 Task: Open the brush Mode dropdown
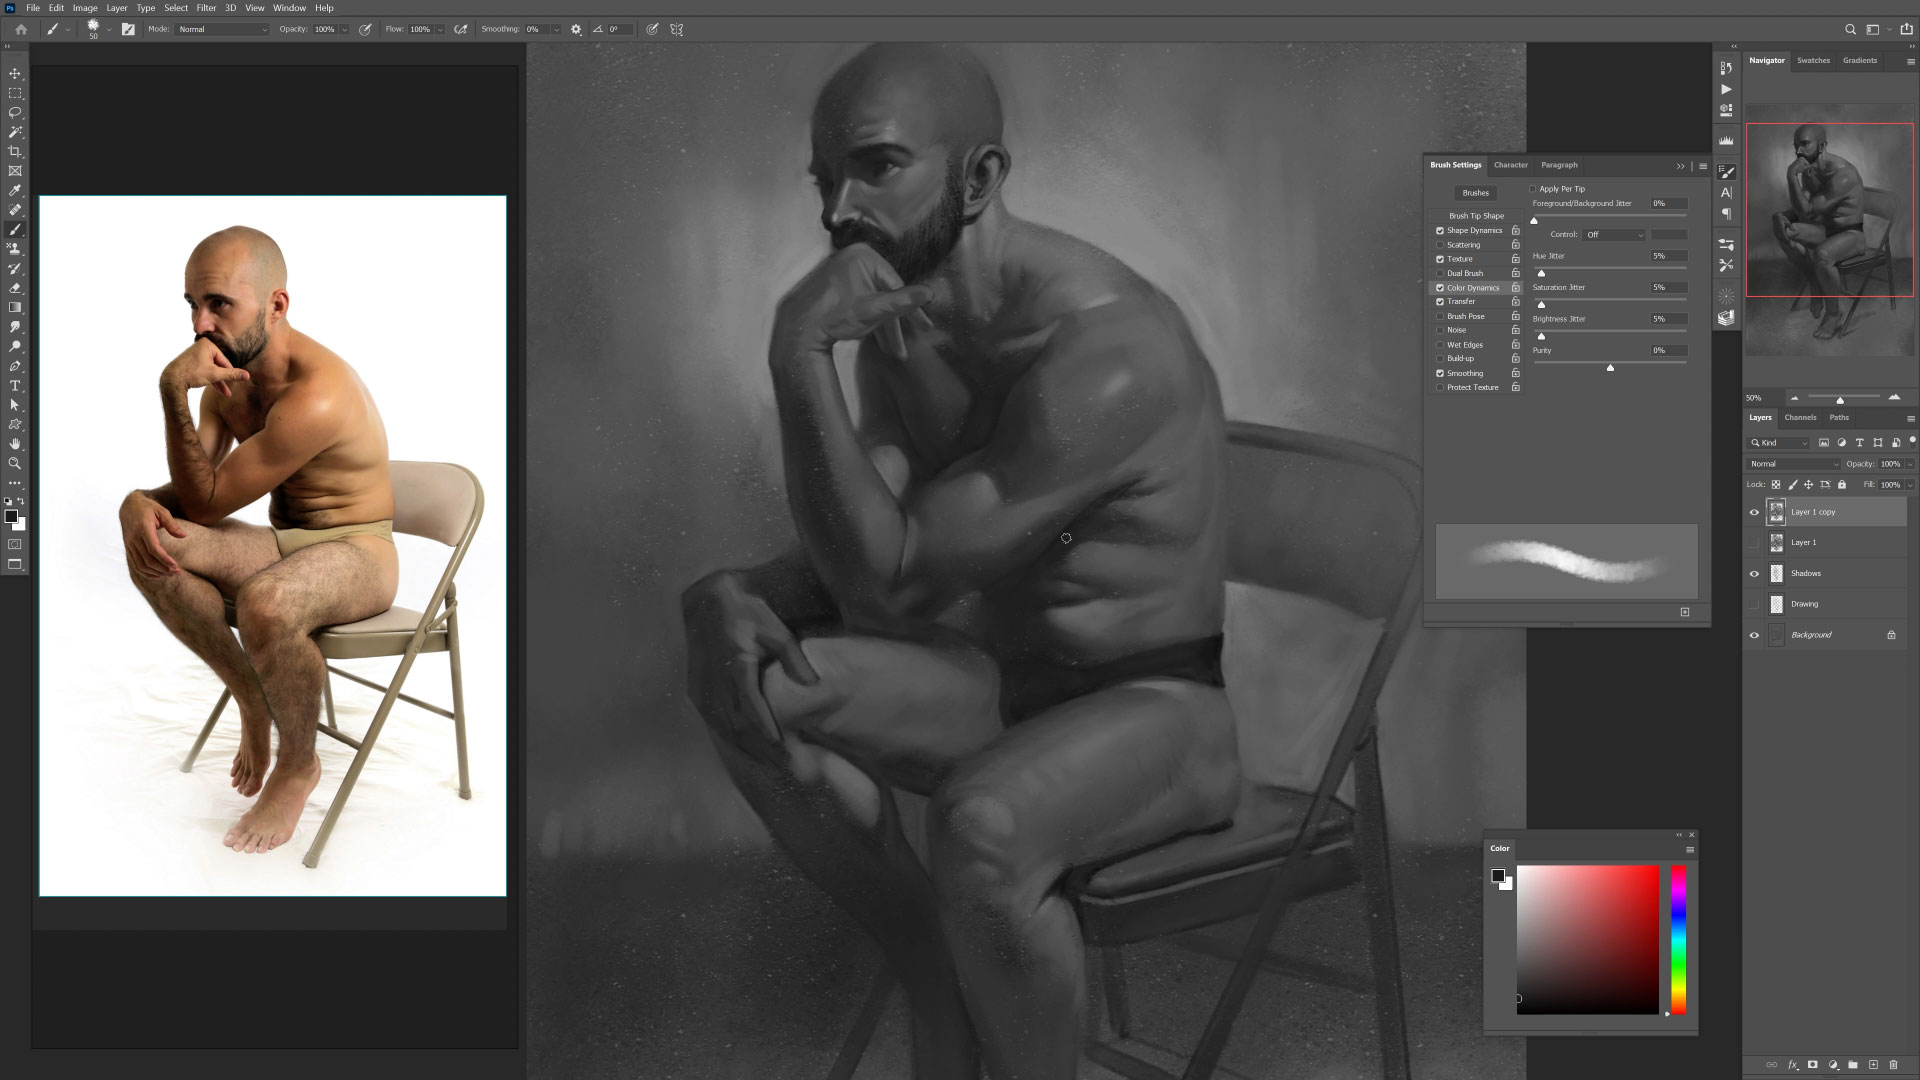tap(222, 29)
